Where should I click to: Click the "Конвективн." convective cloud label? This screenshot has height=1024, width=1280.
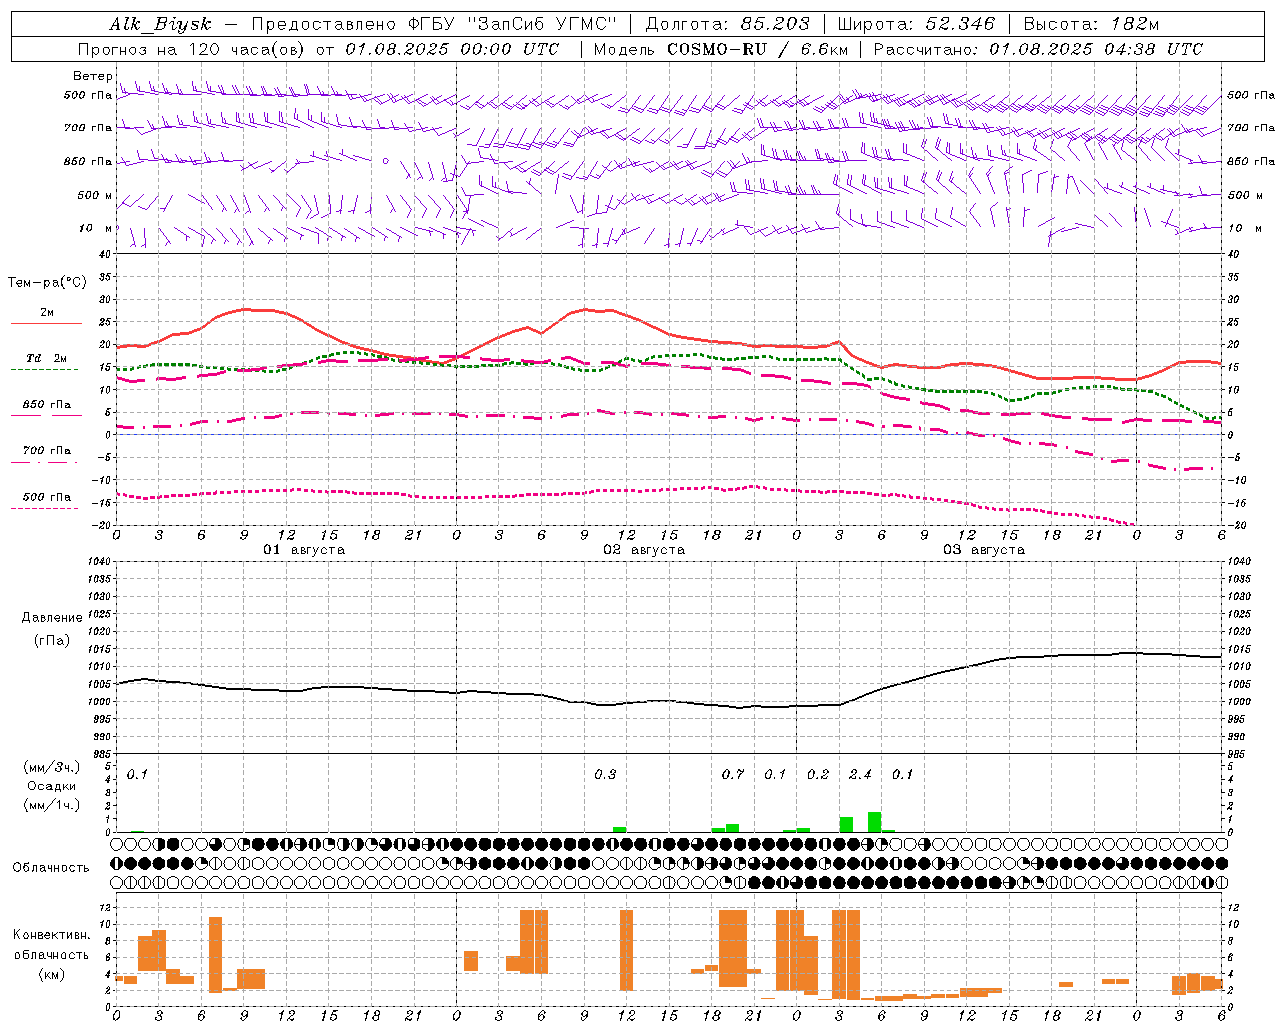coord(51,935)
